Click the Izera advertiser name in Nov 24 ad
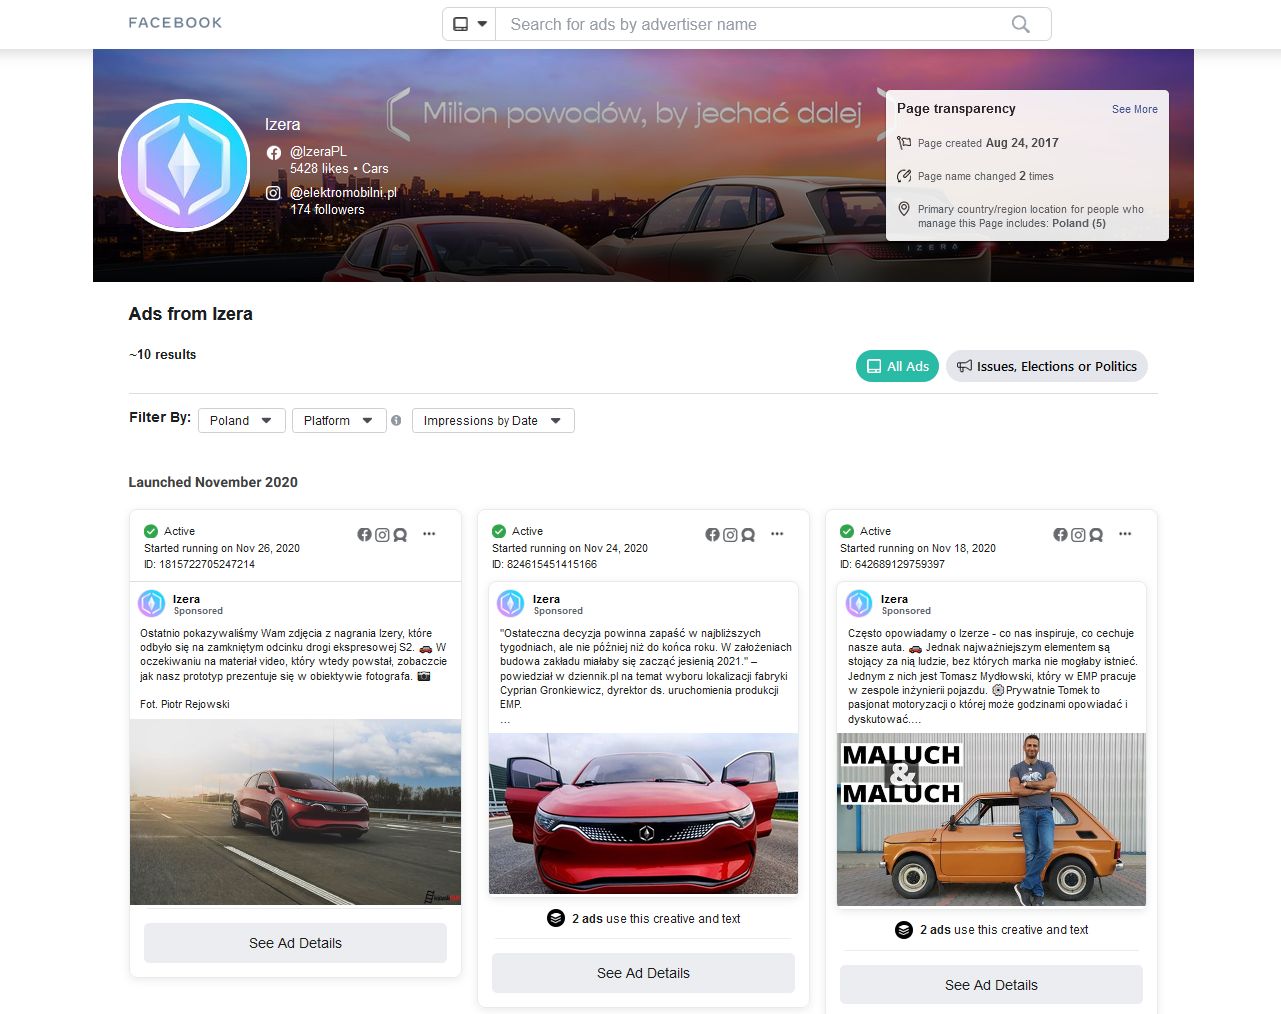 coord(546,599)
